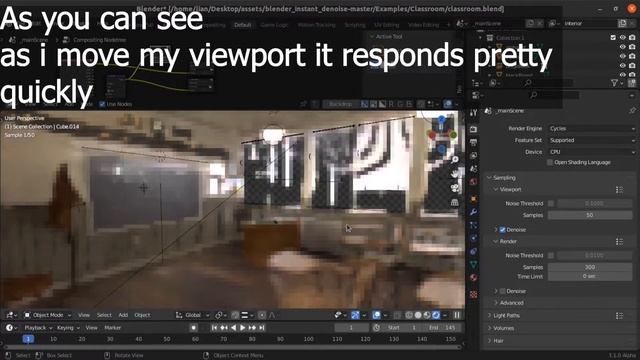
Task: Enable Open Shading Language checkbox
Action: tap(550, 162)
